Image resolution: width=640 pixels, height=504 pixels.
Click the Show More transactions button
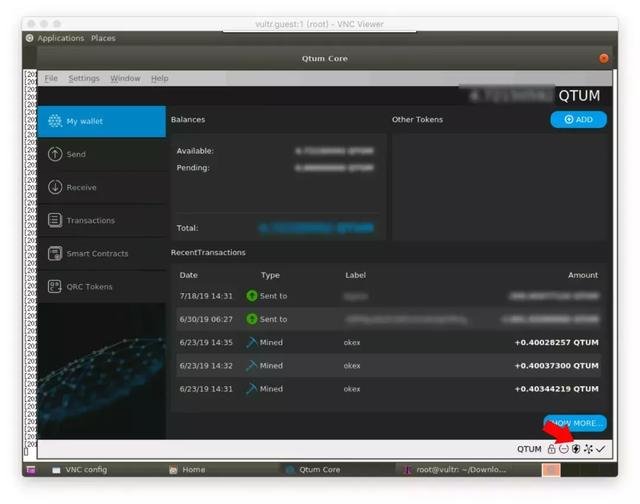pos(575,423)
